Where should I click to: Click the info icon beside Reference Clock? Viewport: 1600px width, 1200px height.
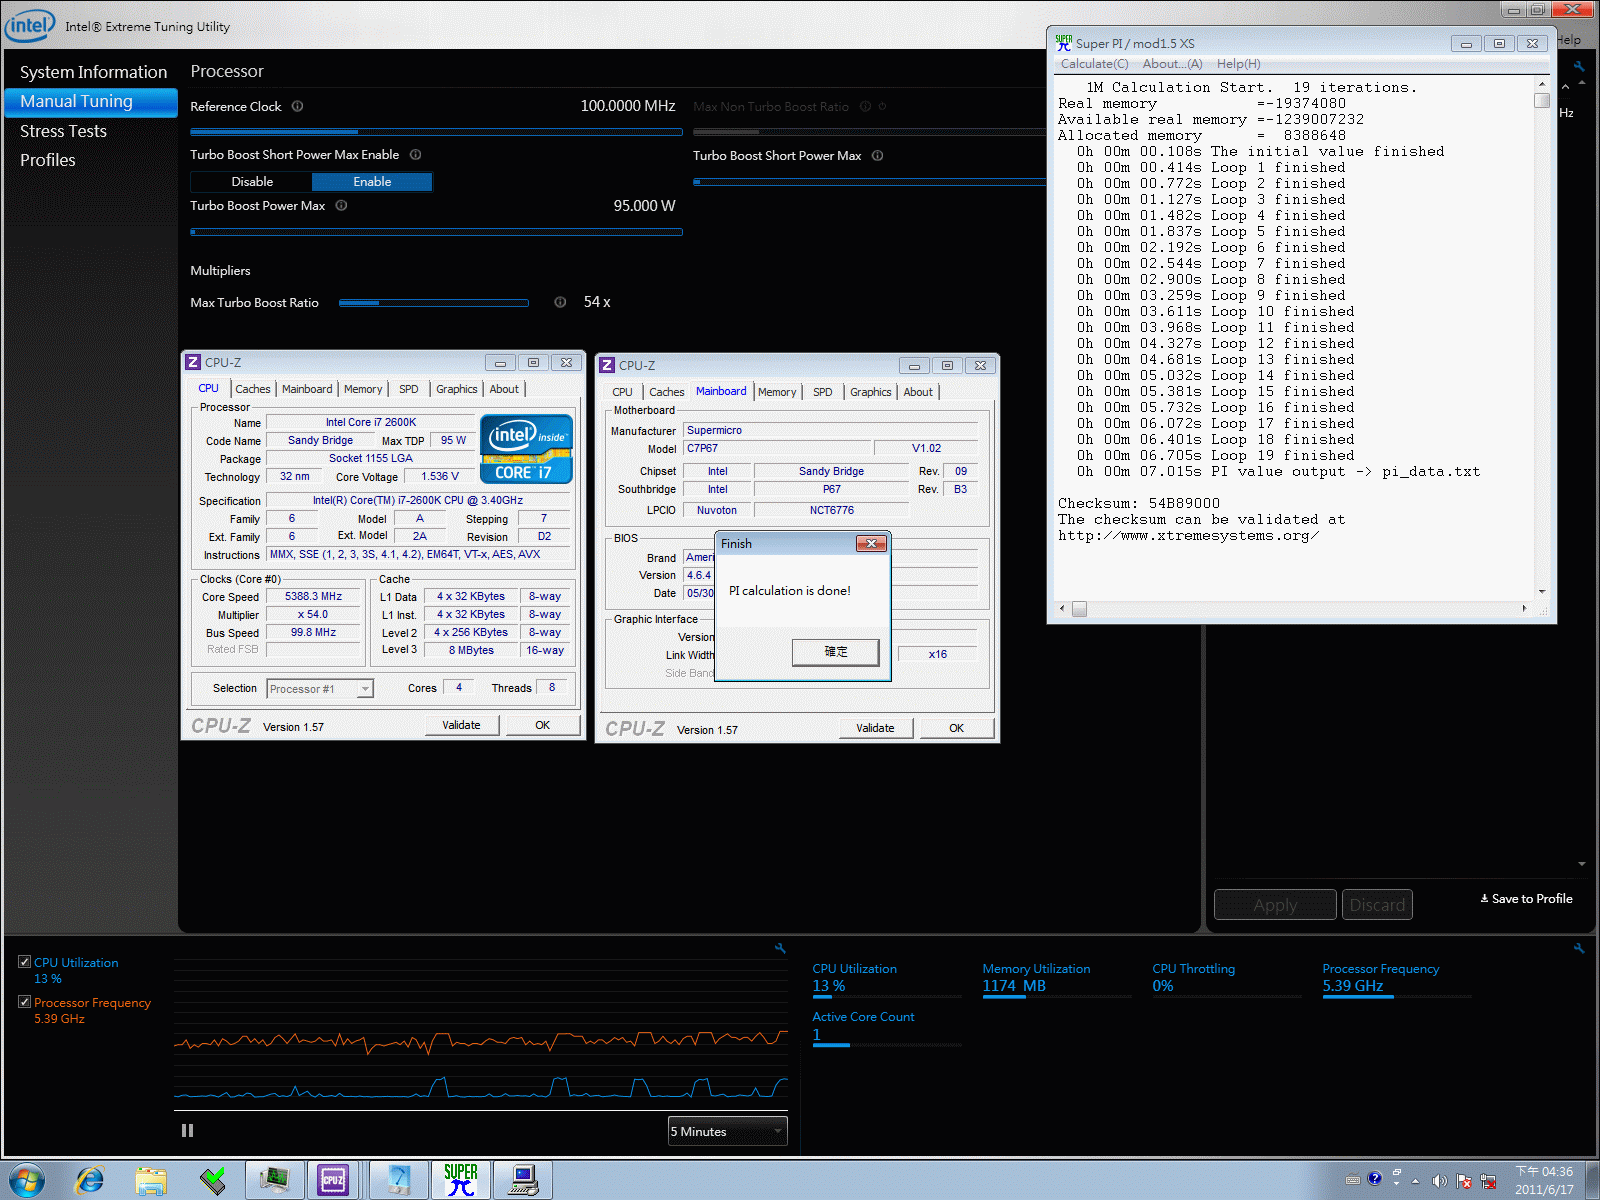tap(297, 107)
